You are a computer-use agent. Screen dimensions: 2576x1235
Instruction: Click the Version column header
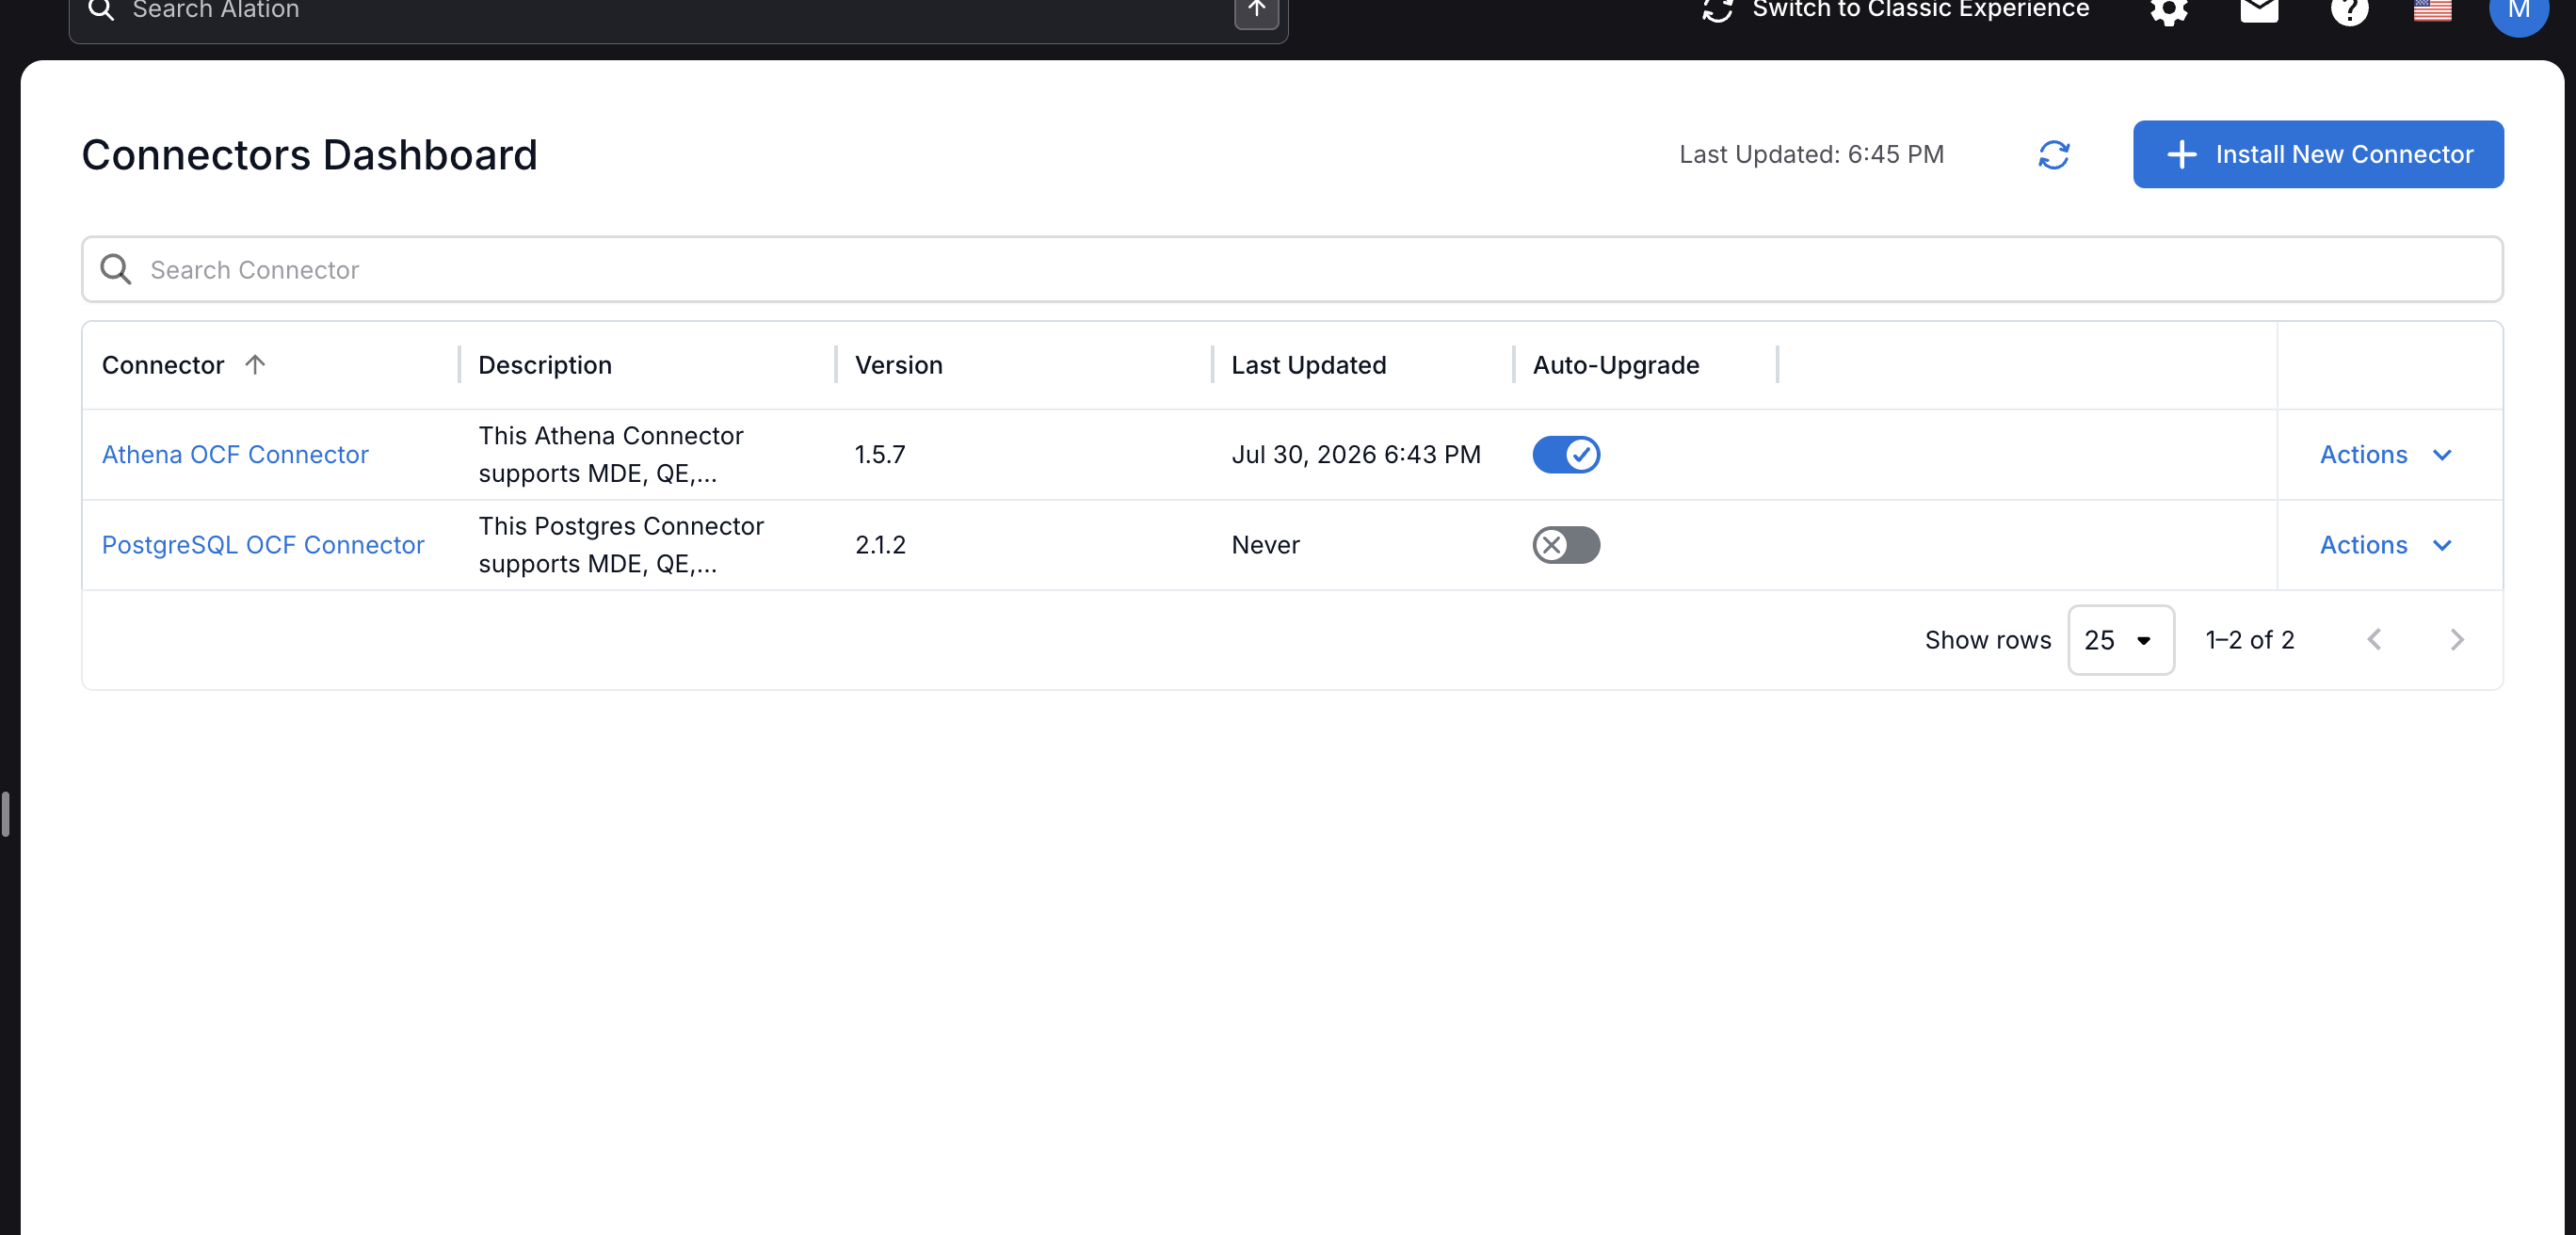click(x=898, y=365)
